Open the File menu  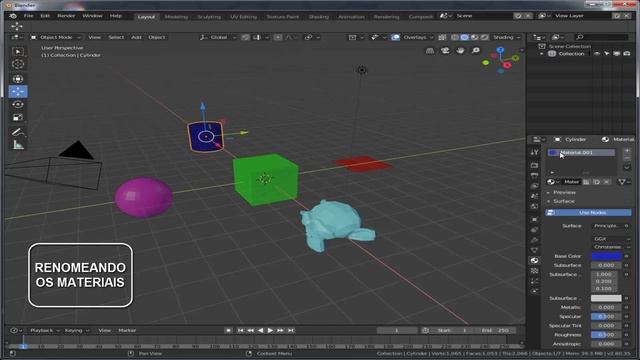pos(29,16)
